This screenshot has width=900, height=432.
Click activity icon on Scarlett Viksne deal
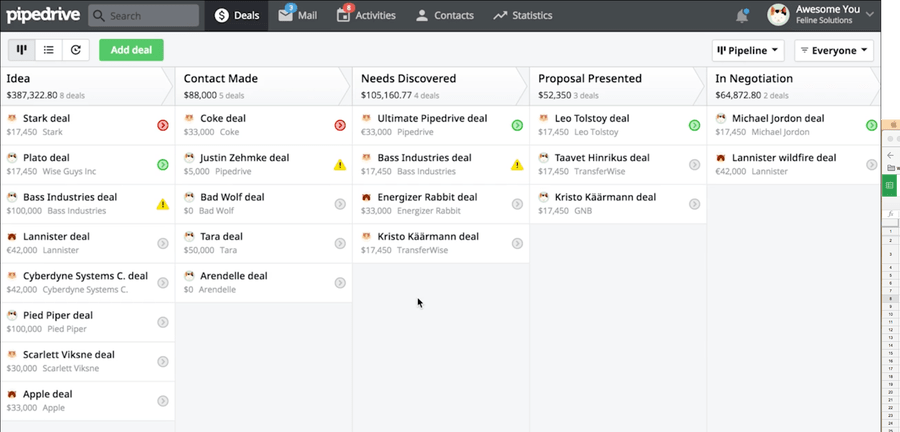click(x=163, y=361)
